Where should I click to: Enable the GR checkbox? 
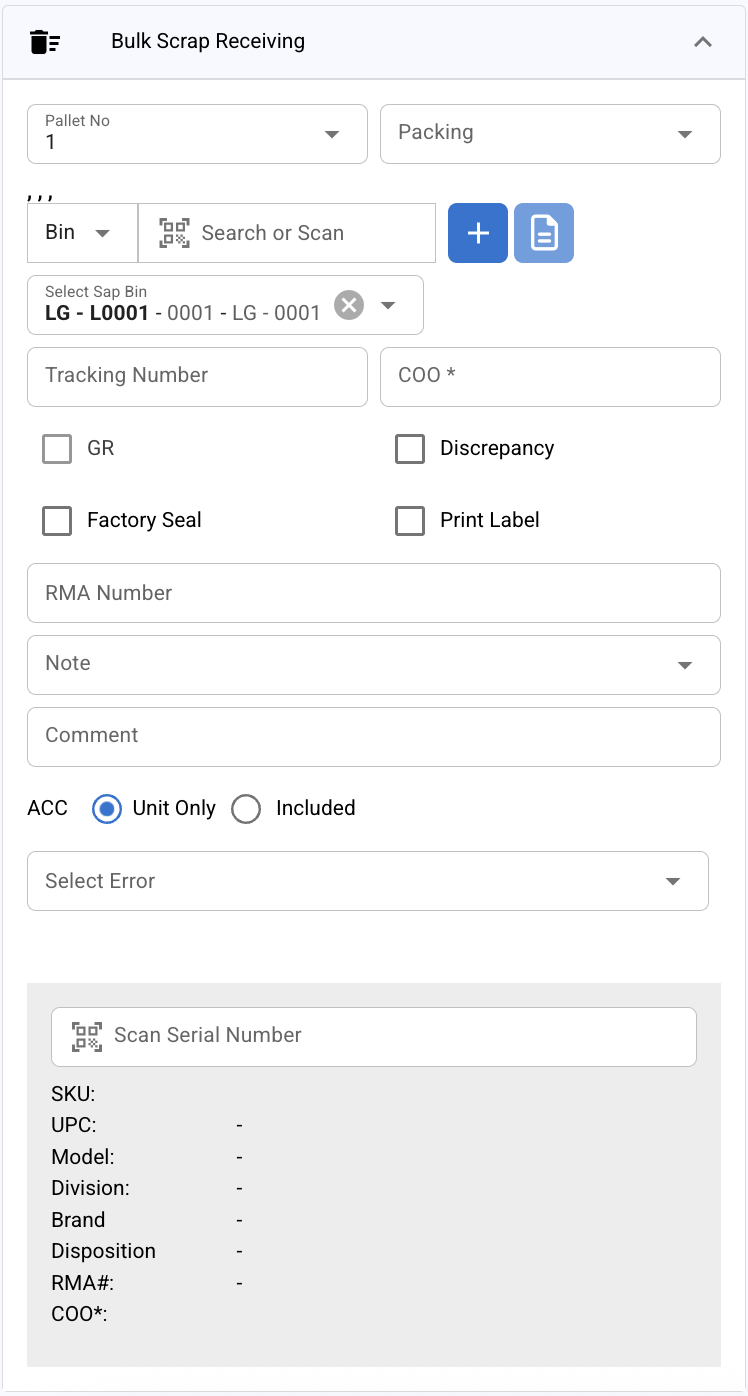(57, 449)
